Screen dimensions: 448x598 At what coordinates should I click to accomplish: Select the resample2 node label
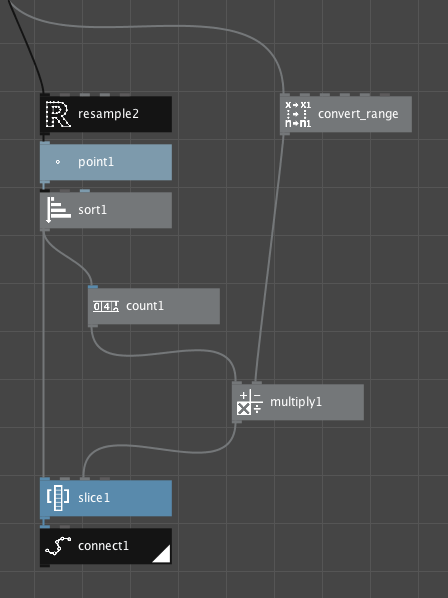(x=108, y=114)
